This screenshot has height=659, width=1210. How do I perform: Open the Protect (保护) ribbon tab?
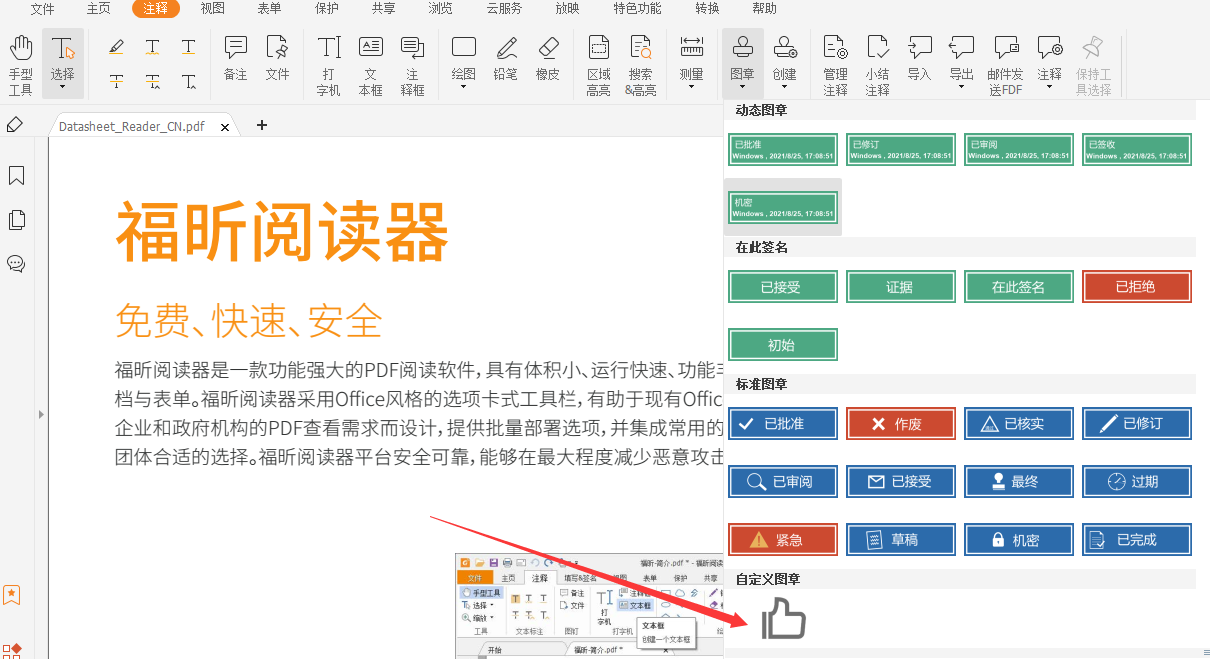[326, 9]
